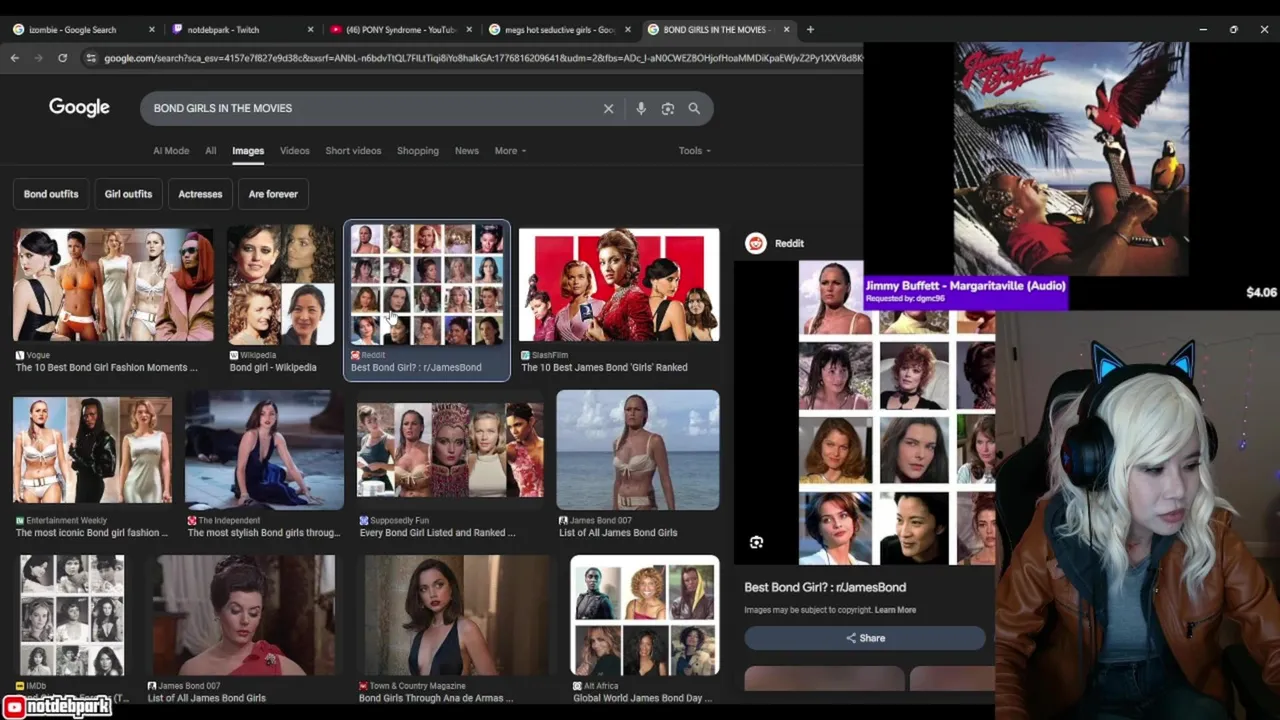The height and width of the screenshot is (720, 1280).
Task: Click 'The 10 Best James Bond Girls Ranked' caption
Action: point(604,367)
